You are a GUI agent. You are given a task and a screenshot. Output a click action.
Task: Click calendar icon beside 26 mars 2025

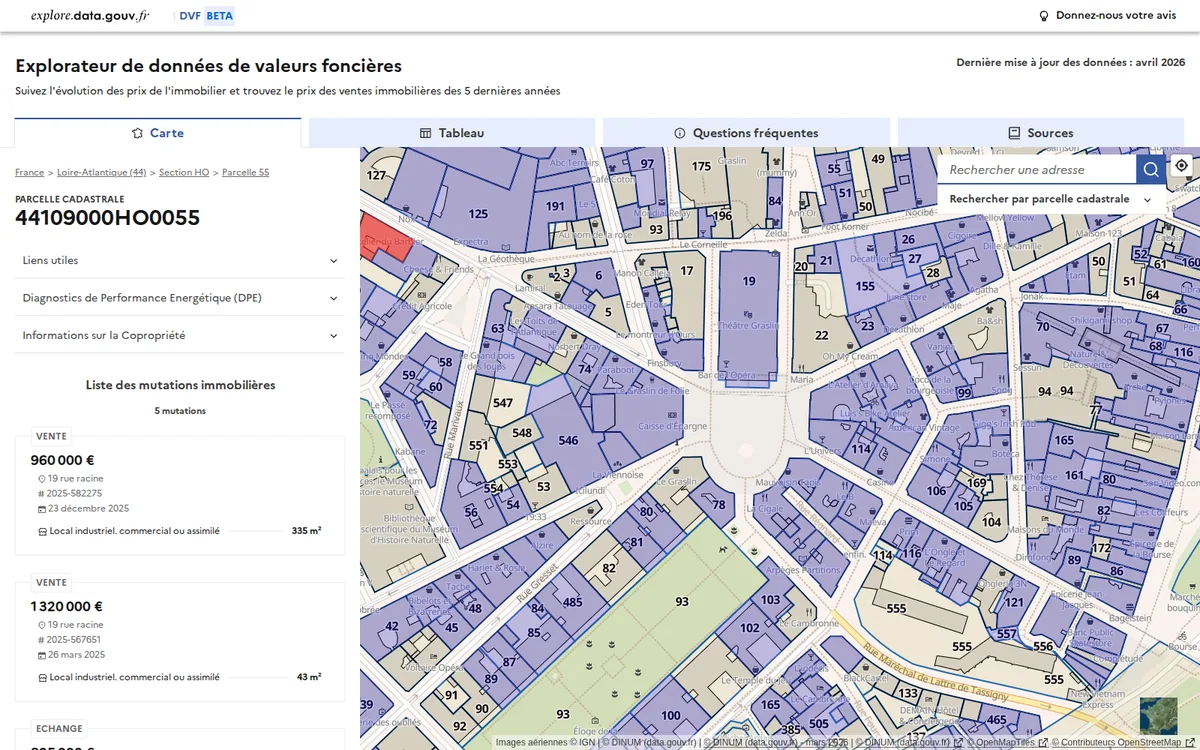(42, 655)
